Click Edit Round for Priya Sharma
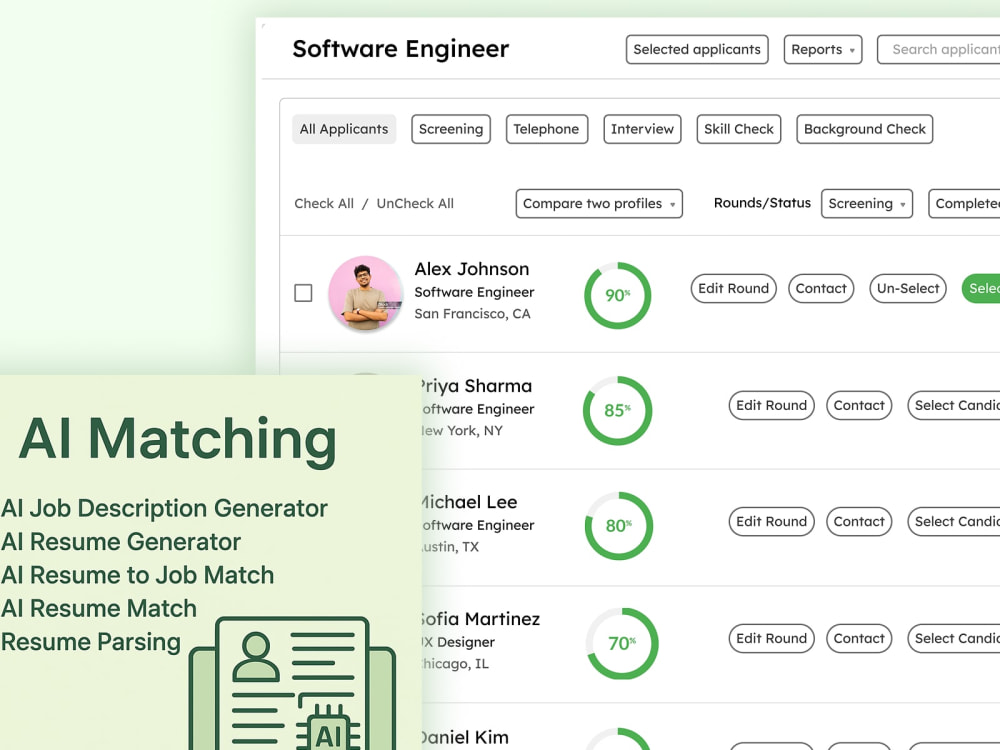The height and width of the screenshot is (750, 1000). point(772,406)
